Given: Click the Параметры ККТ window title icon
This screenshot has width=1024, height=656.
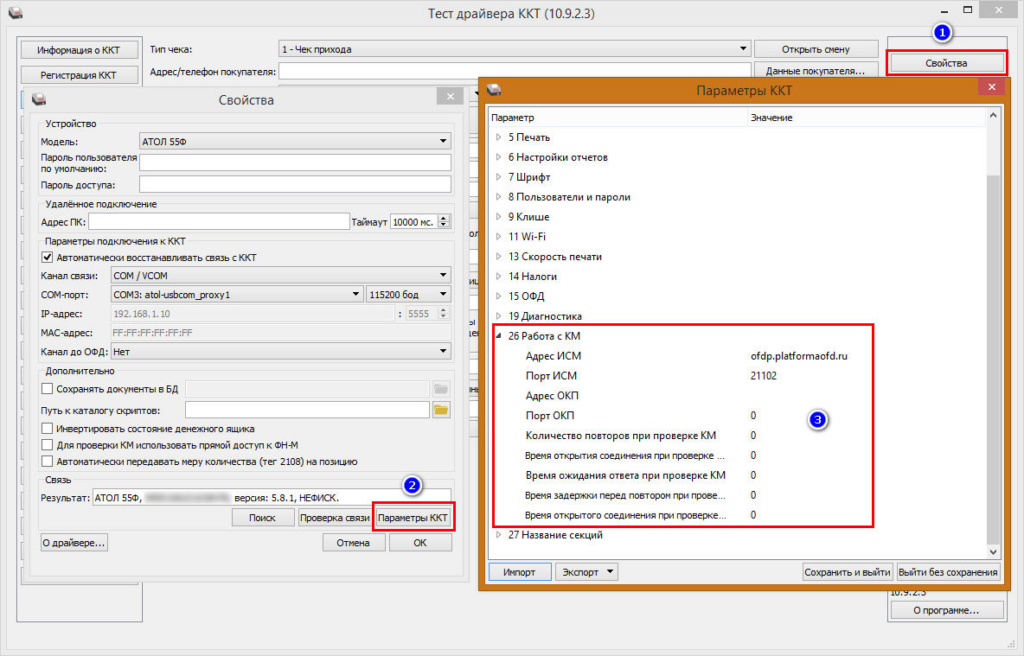Looking at the screenshot, I should point(492,91).
